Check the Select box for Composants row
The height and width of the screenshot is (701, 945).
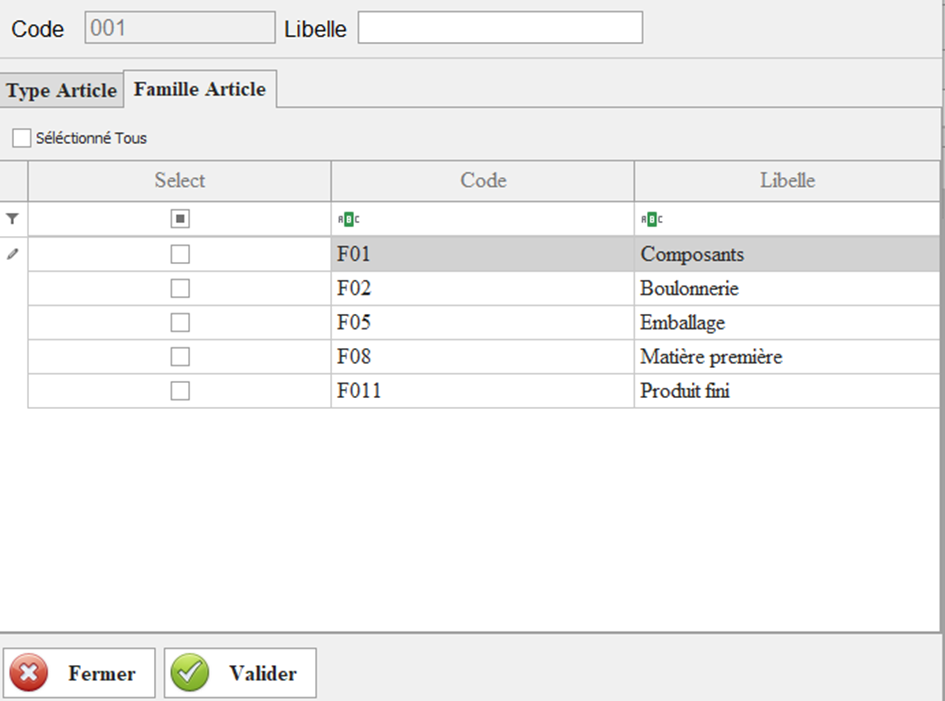pos(180,255)
